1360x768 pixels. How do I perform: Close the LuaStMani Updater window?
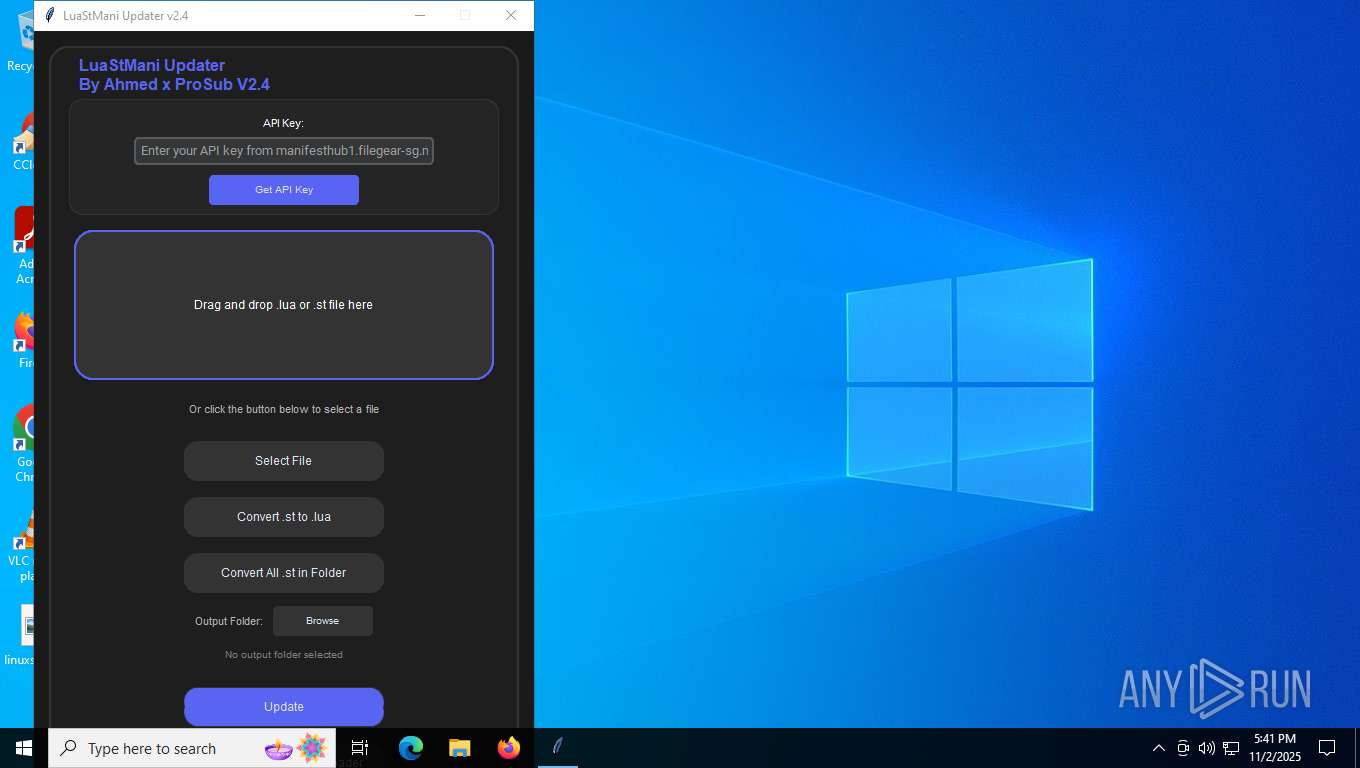[511, 15]
